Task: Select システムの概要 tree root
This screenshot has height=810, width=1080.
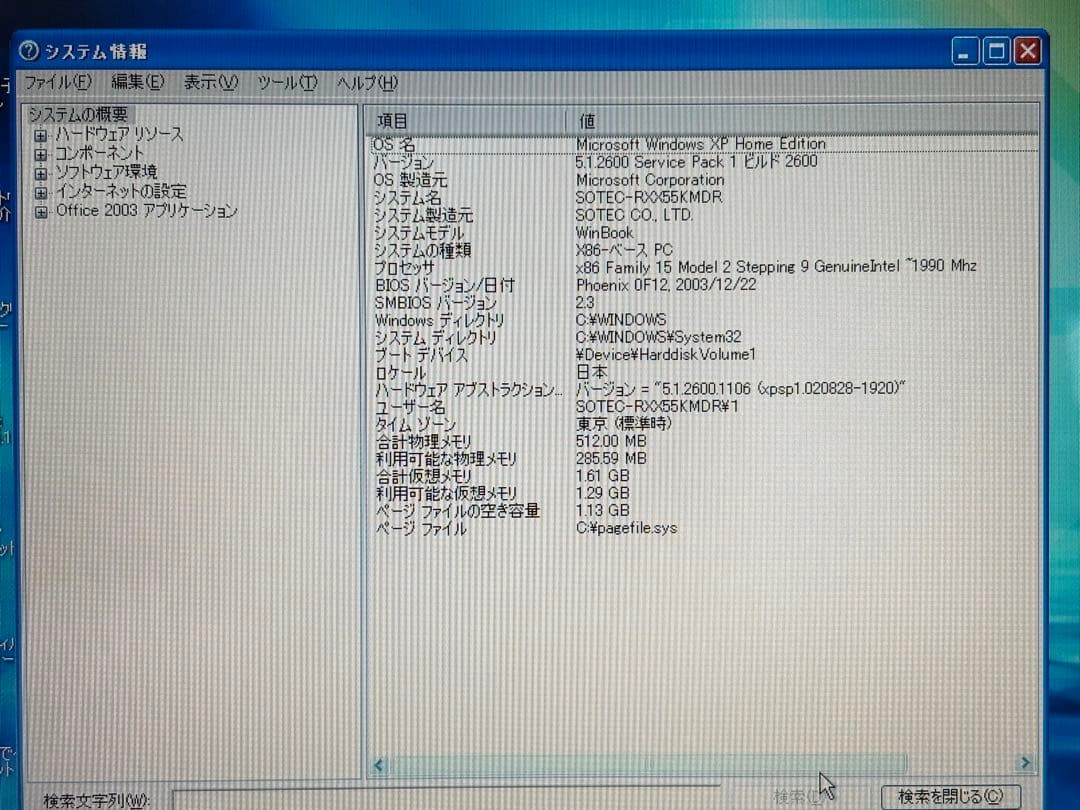Action: 78,114
